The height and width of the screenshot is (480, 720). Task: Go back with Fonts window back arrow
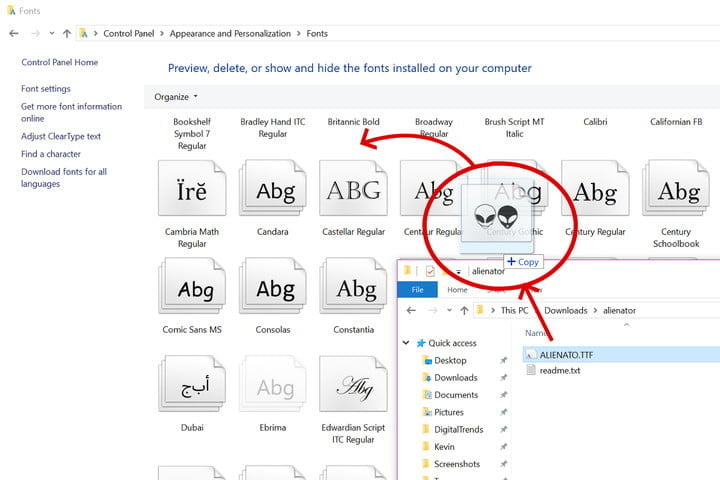click(x=14, y=34)
